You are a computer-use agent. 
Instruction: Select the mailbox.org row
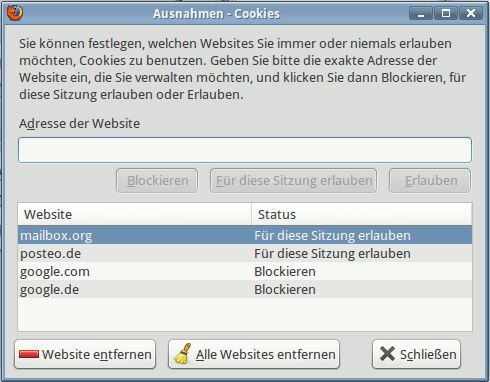click(x=245, y=235)
